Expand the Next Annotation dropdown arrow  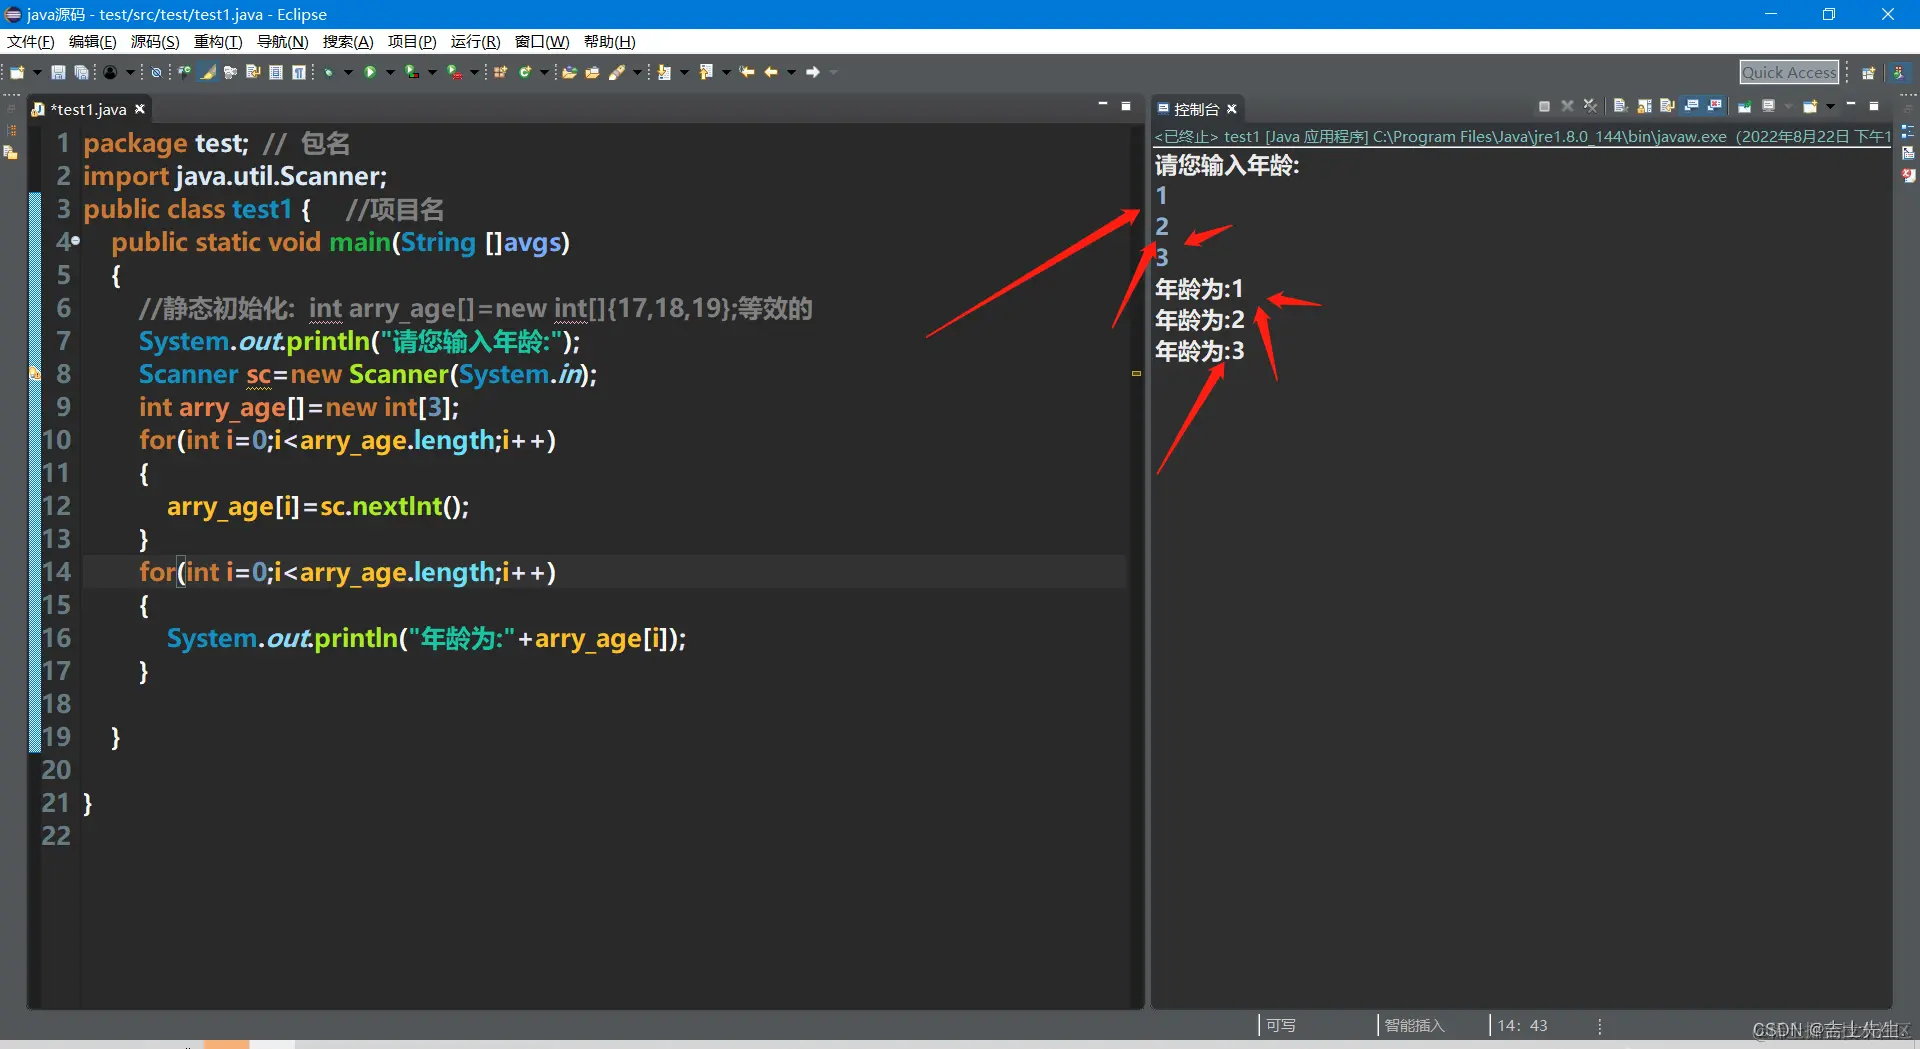pos(684,72)
